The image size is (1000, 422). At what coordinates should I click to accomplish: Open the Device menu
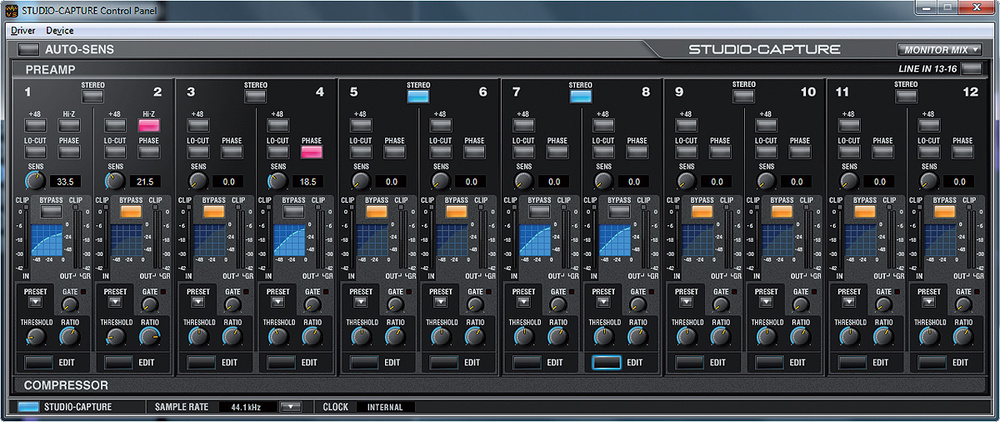point(59,31)
